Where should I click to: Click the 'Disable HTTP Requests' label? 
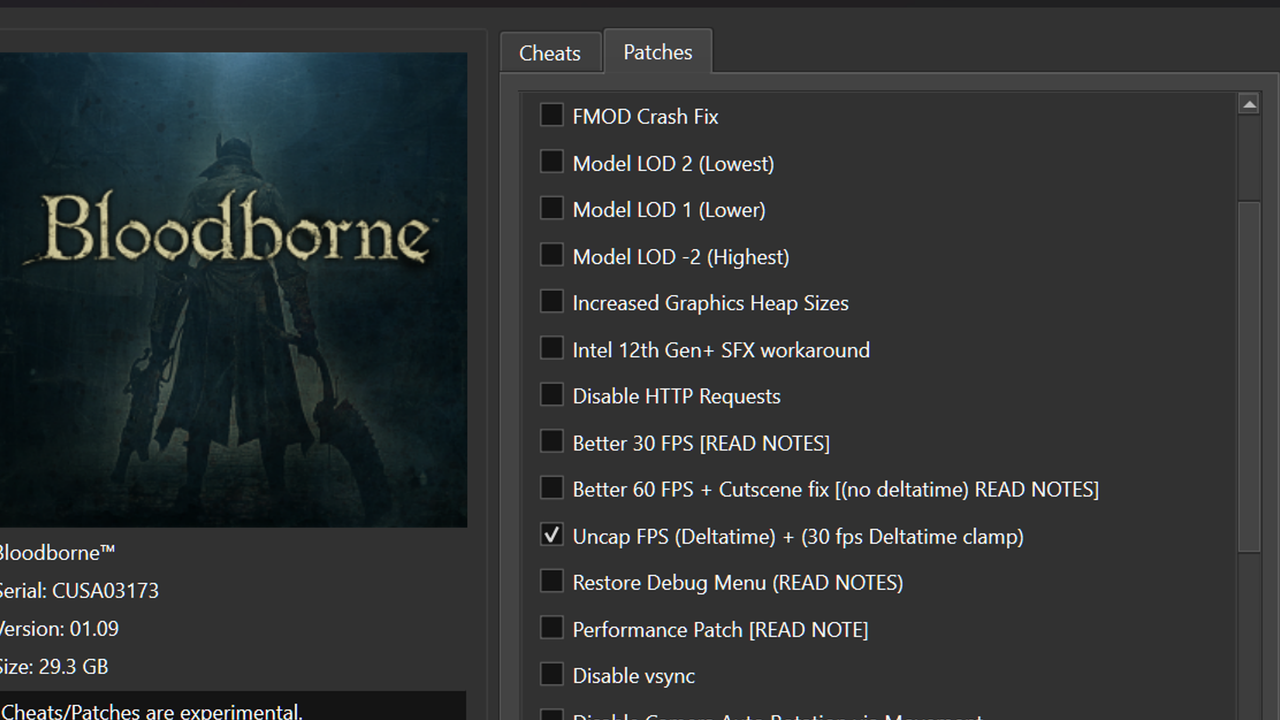coord(676,397)
